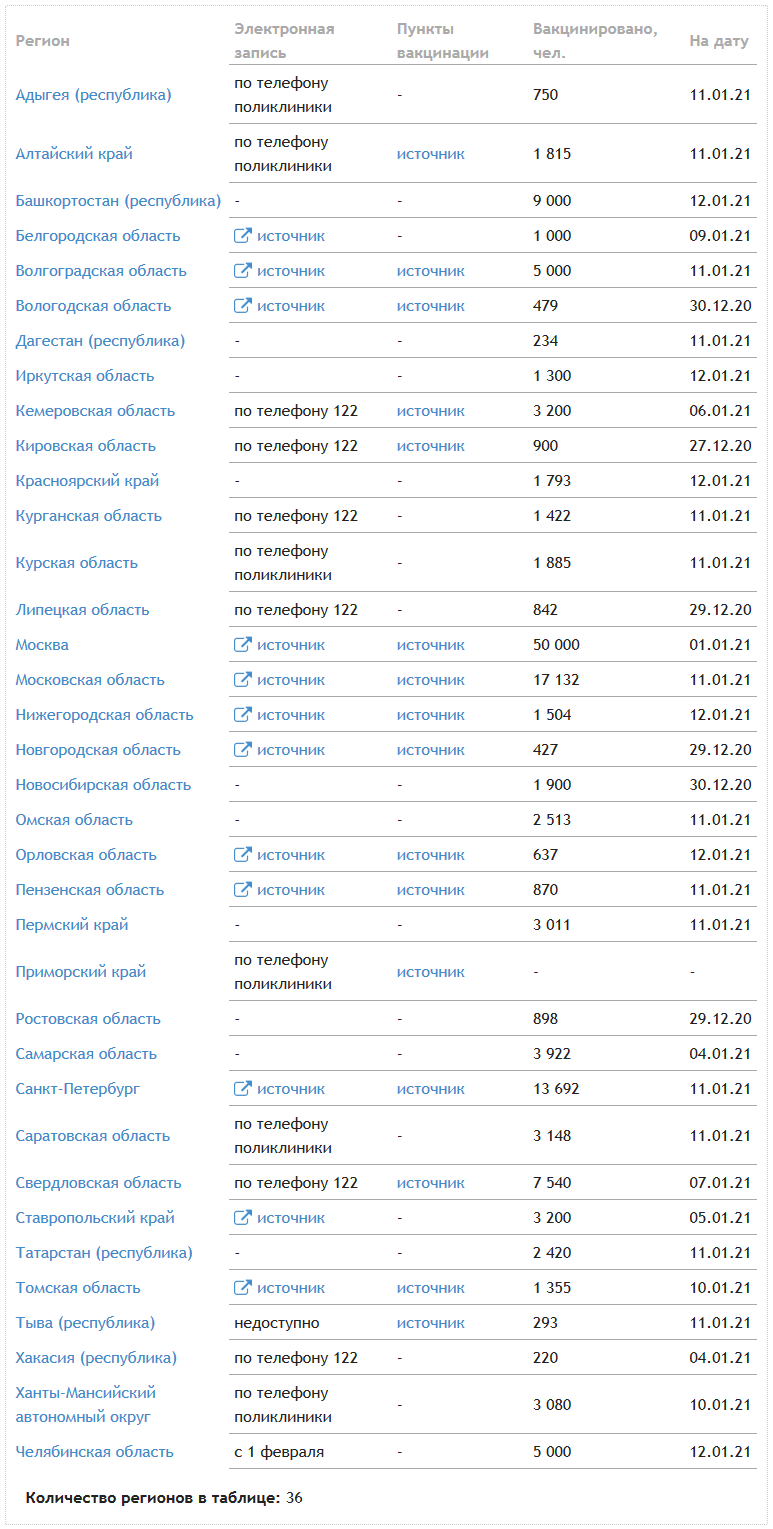The width and height of the screenshot is (773, 1529).
Task: Click external link icon for Санкт-Петербург
Action: pyautogui.click(x=242, y=1089)
